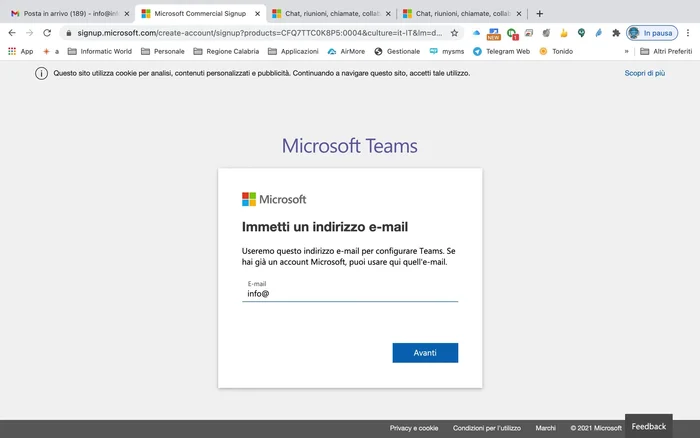Open the Apps grid shortcut
700x438 pixels.
coord(20,51)
